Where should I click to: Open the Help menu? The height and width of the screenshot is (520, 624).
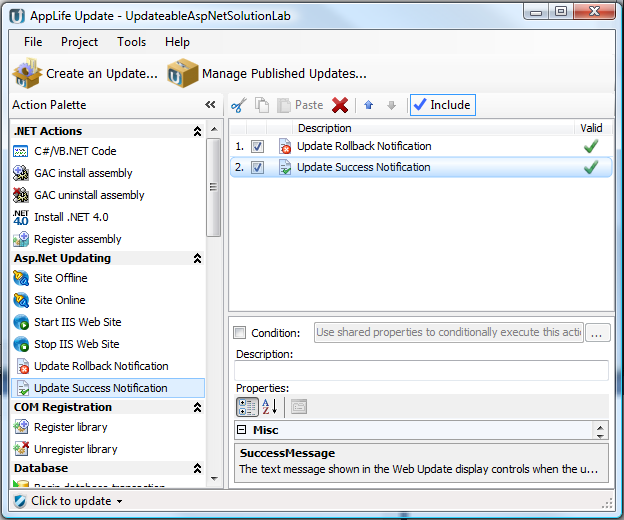click(x=177, y=42)
